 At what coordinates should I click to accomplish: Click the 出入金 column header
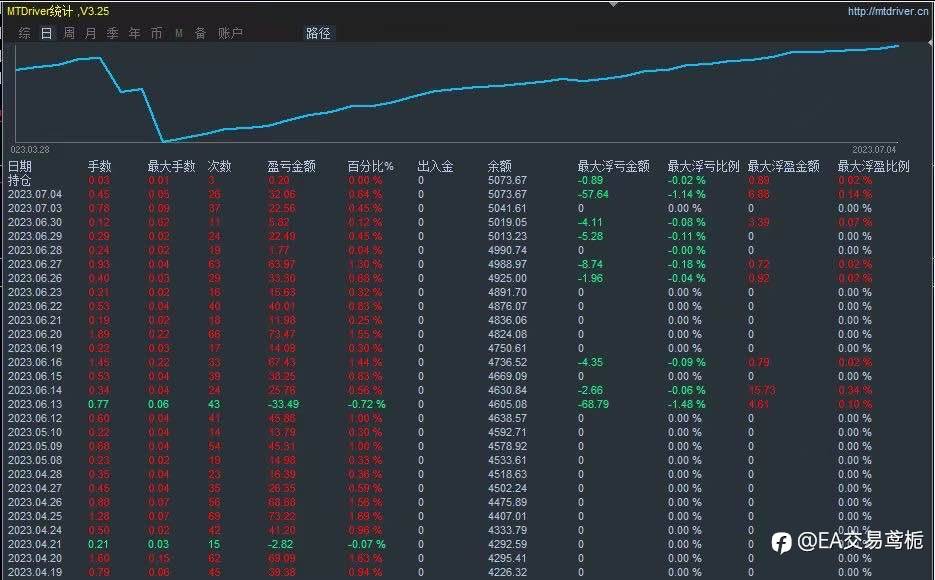click(x=435, y=166)
